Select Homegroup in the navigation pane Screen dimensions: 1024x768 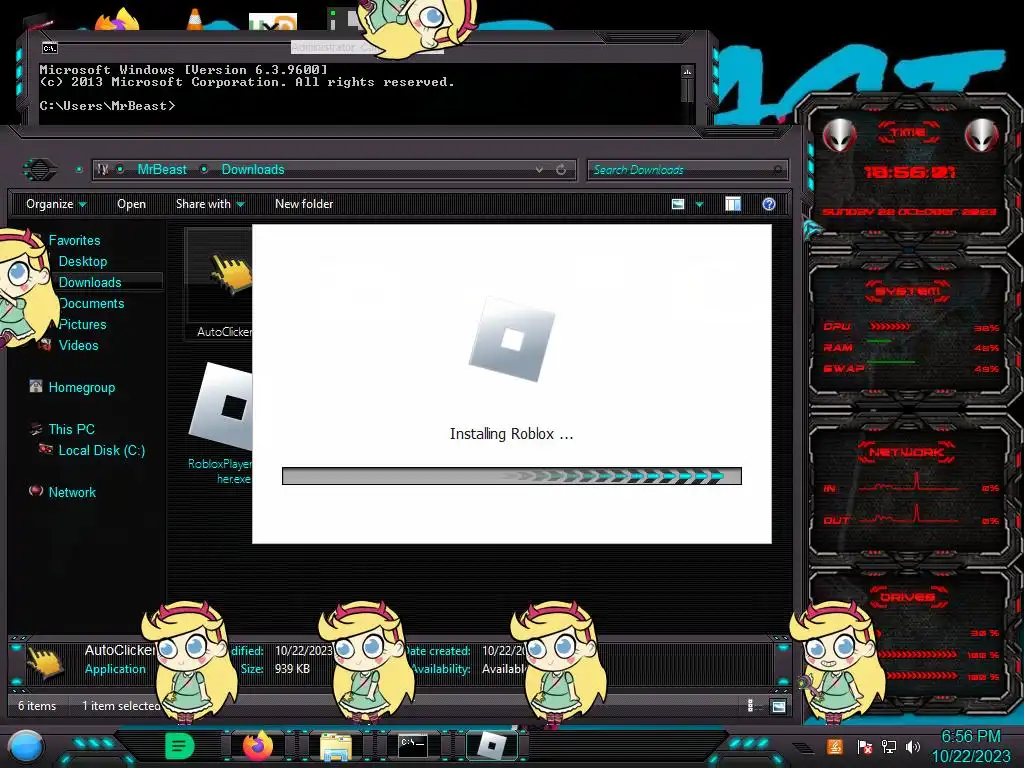tap(82, 387)
